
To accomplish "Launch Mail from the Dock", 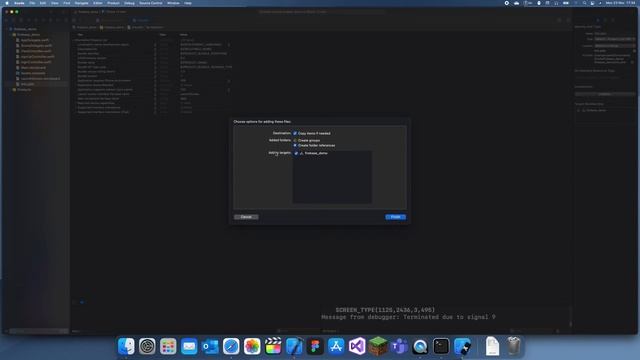I will [x=189, y=347].
